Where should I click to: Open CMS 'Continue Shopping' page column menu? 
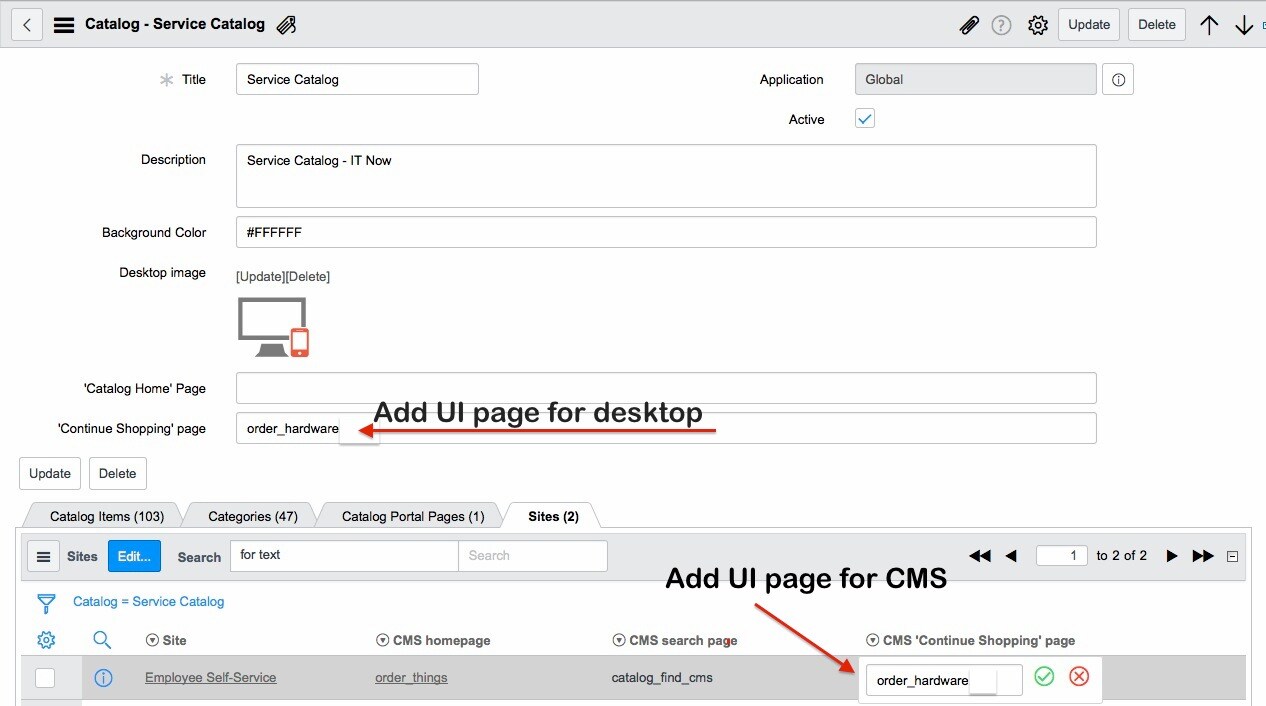872,640
